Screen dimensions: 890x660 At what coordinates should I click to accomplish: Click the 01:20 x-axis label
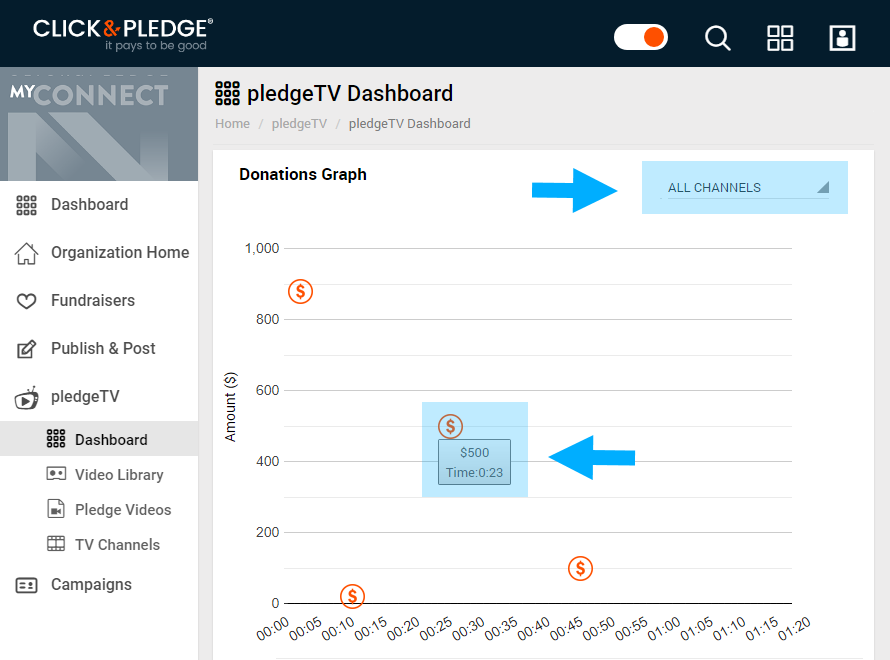point(794,628)
